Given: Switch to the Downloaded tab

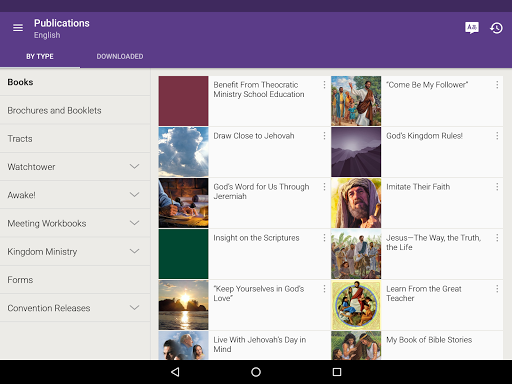Looking at the screenshot, I should coord(120,56).
